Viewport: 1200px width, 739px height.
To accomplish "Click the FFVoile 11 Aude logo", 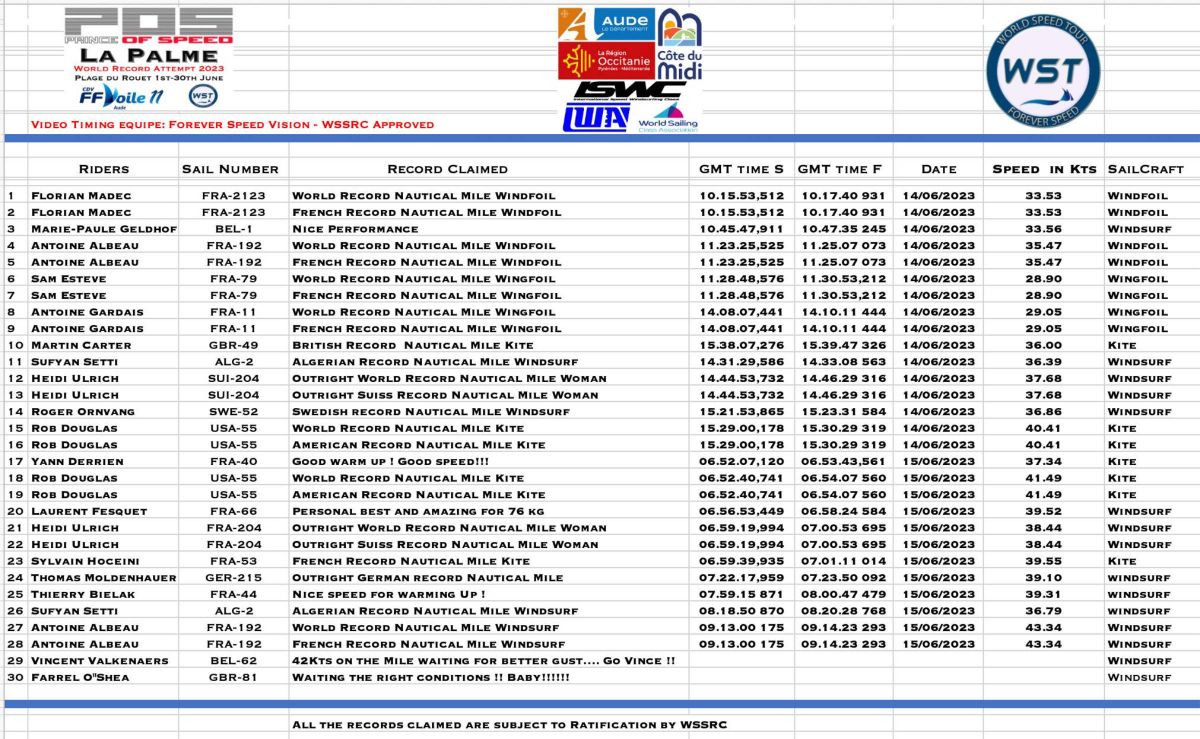I will [122, 96].
